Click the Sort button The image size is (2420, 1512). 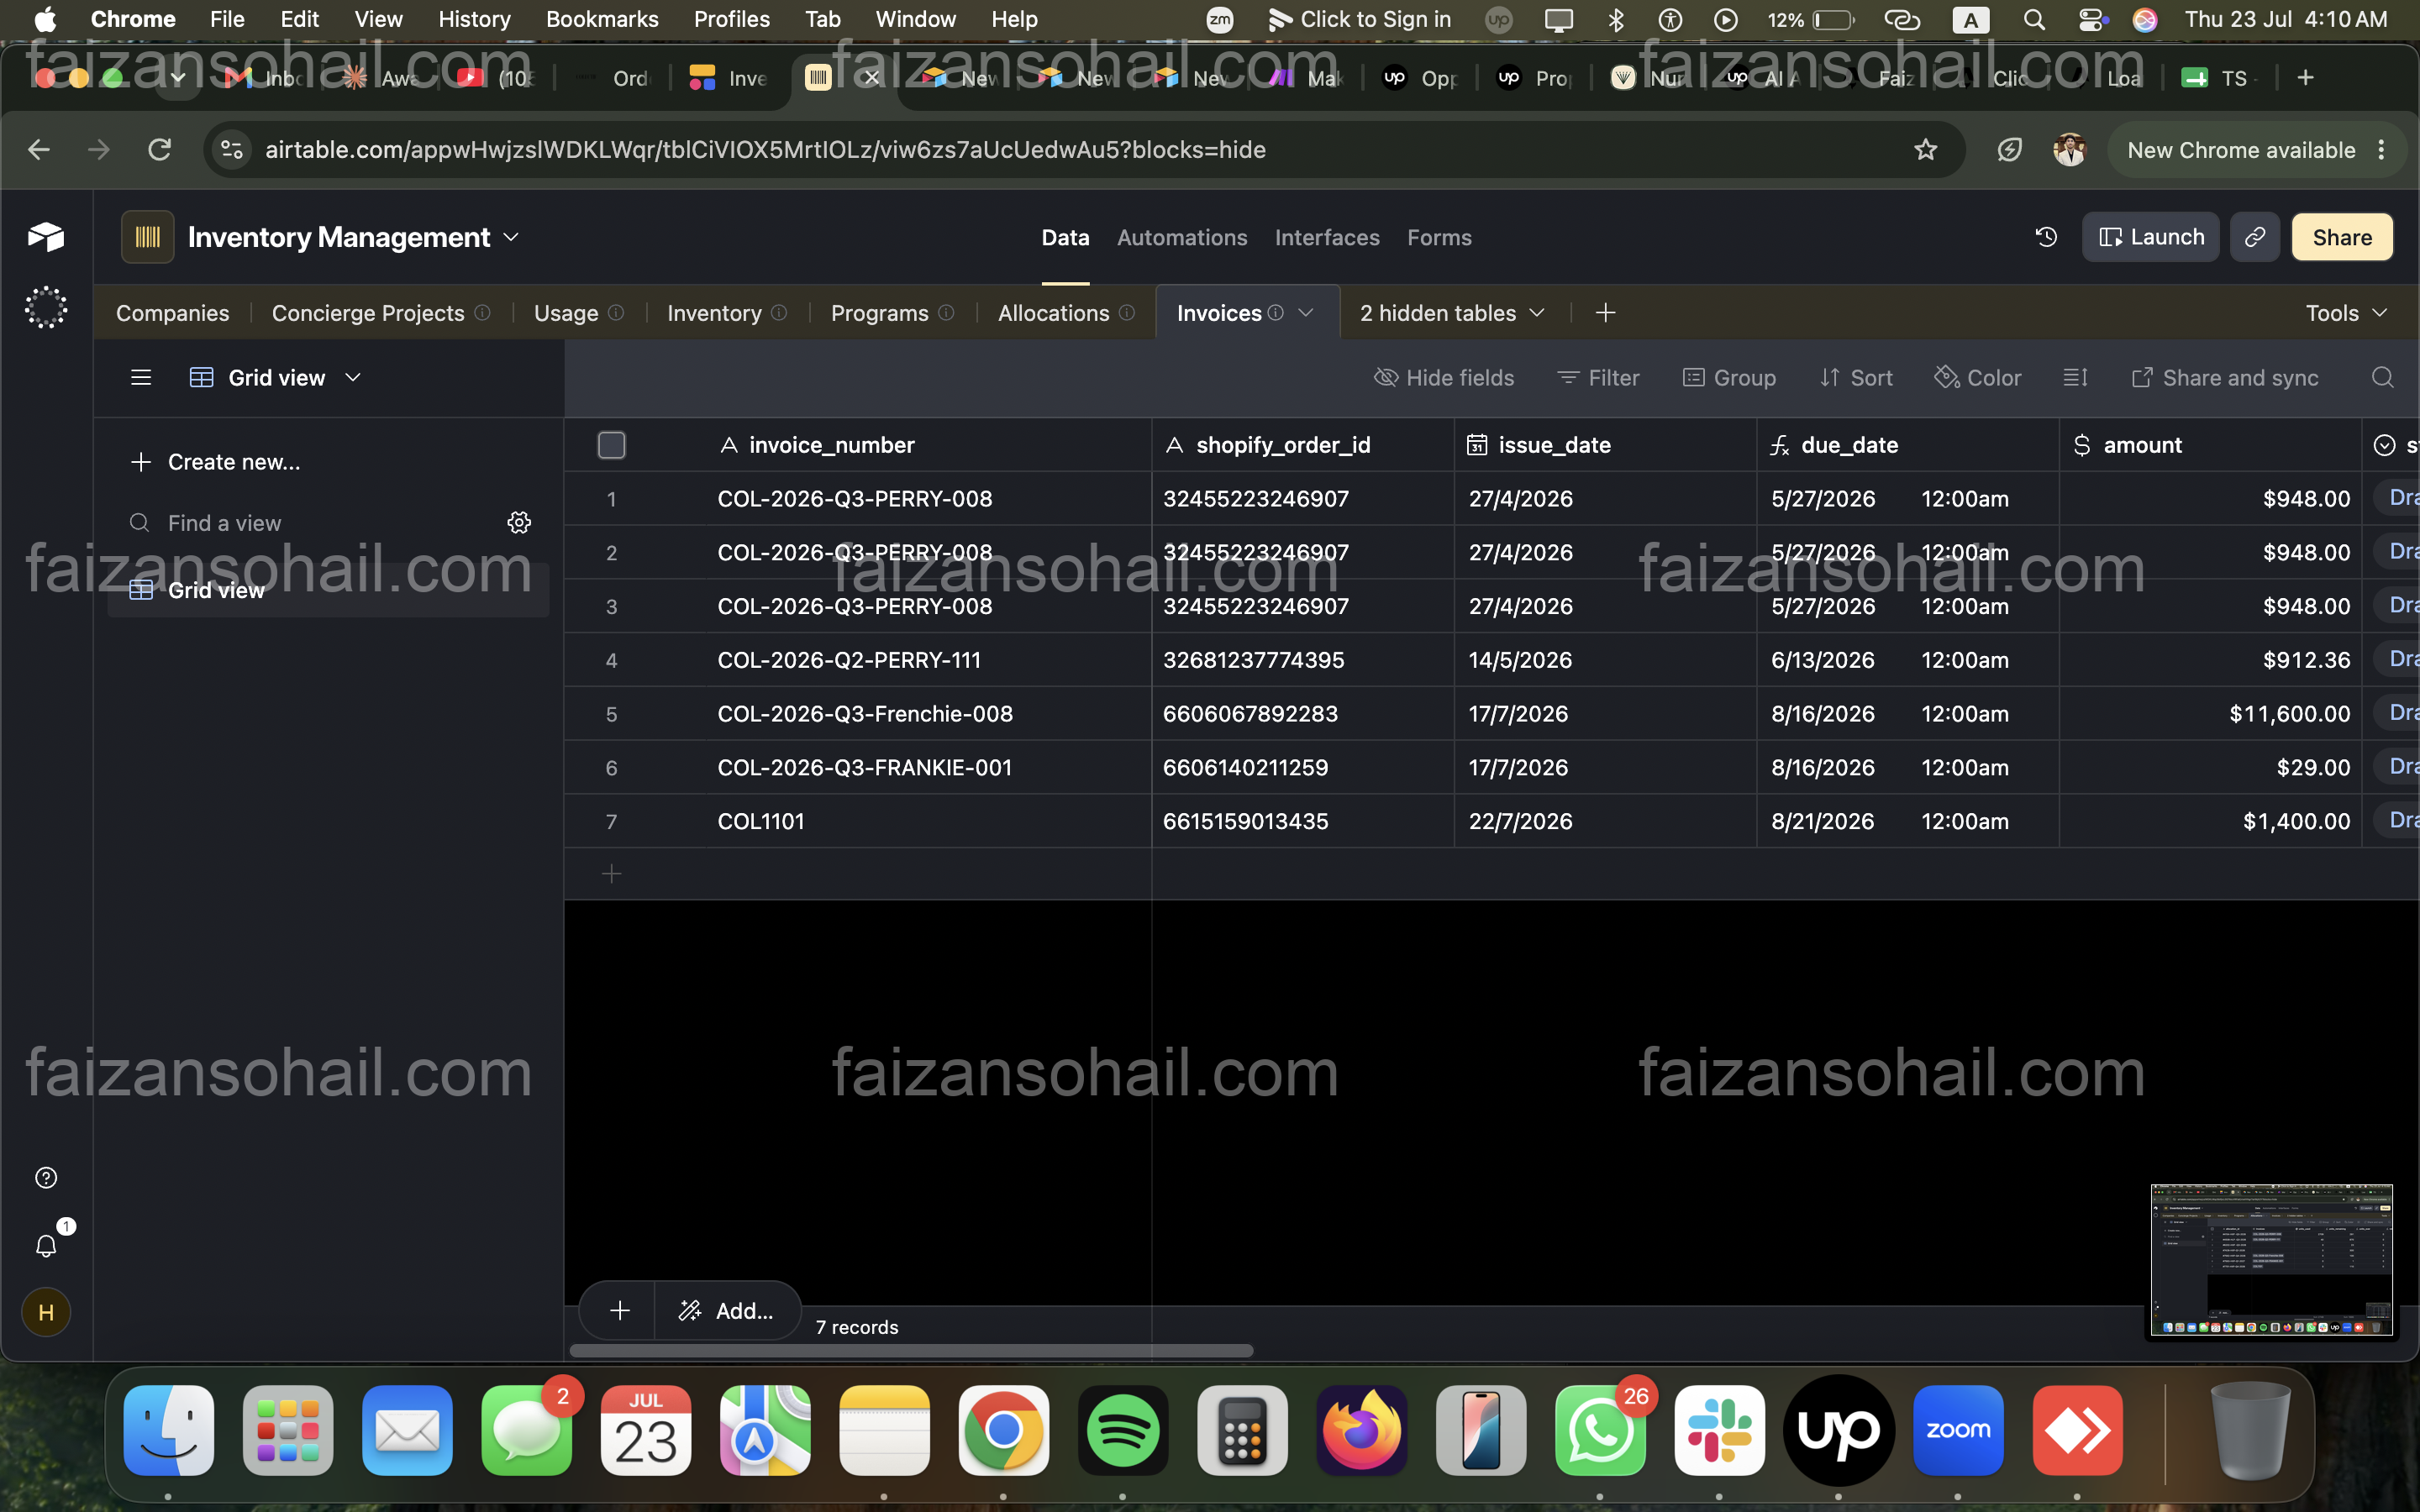(x=1855, y=378)
